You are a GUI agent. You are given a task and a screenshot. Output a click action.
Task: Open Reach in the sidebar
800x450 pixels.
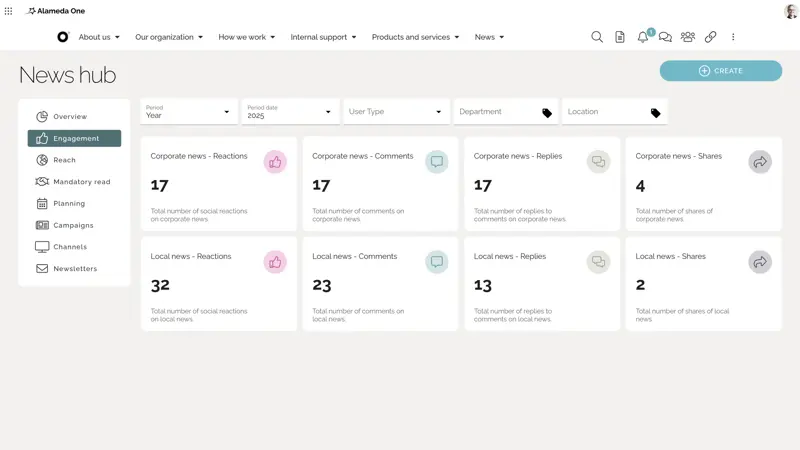(x=74, y=160)
